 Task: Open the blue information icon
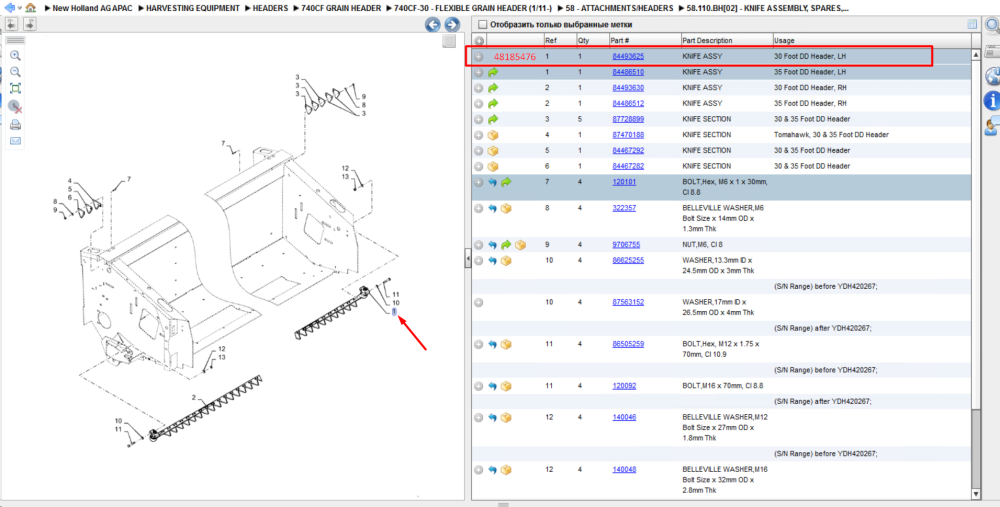(x=992, y=100)
